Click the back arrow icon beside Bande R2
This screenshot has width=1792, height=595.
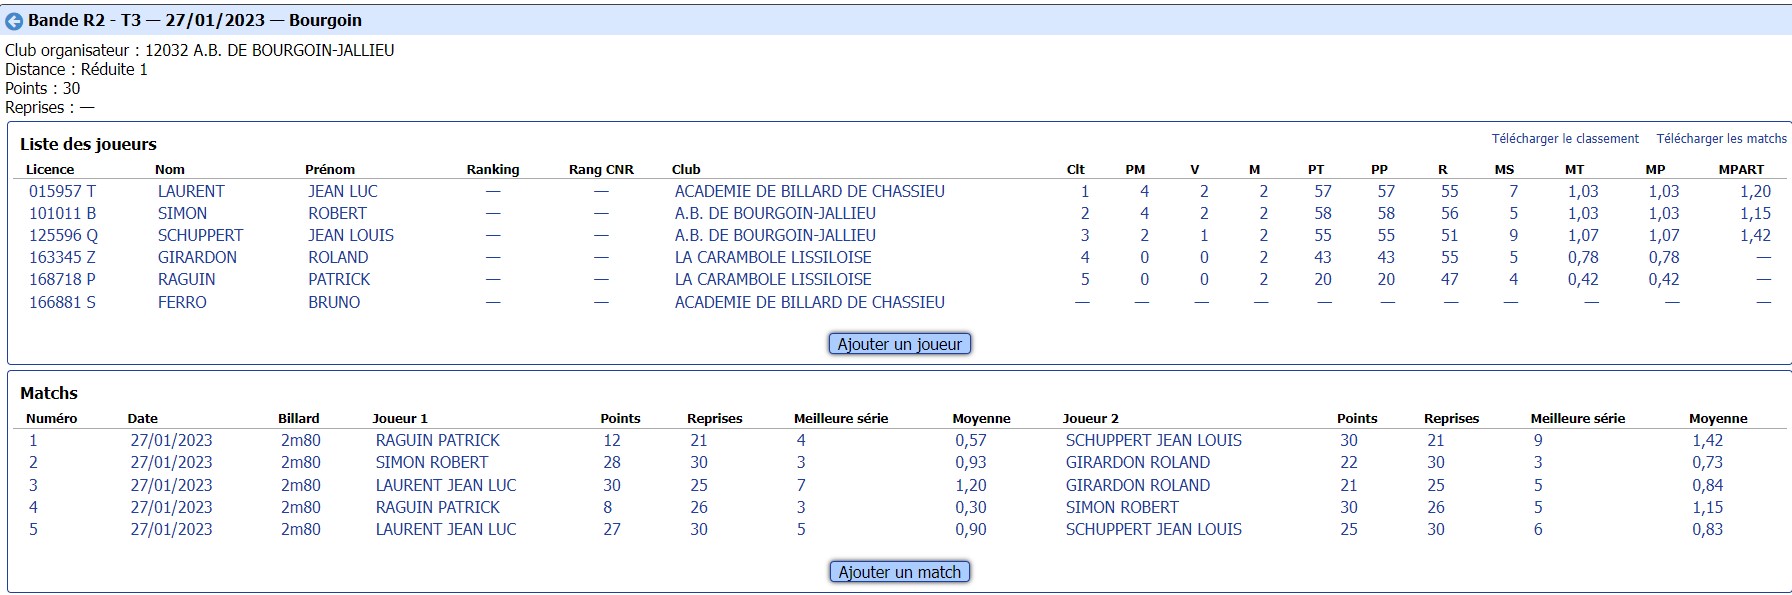coord(14,21)
